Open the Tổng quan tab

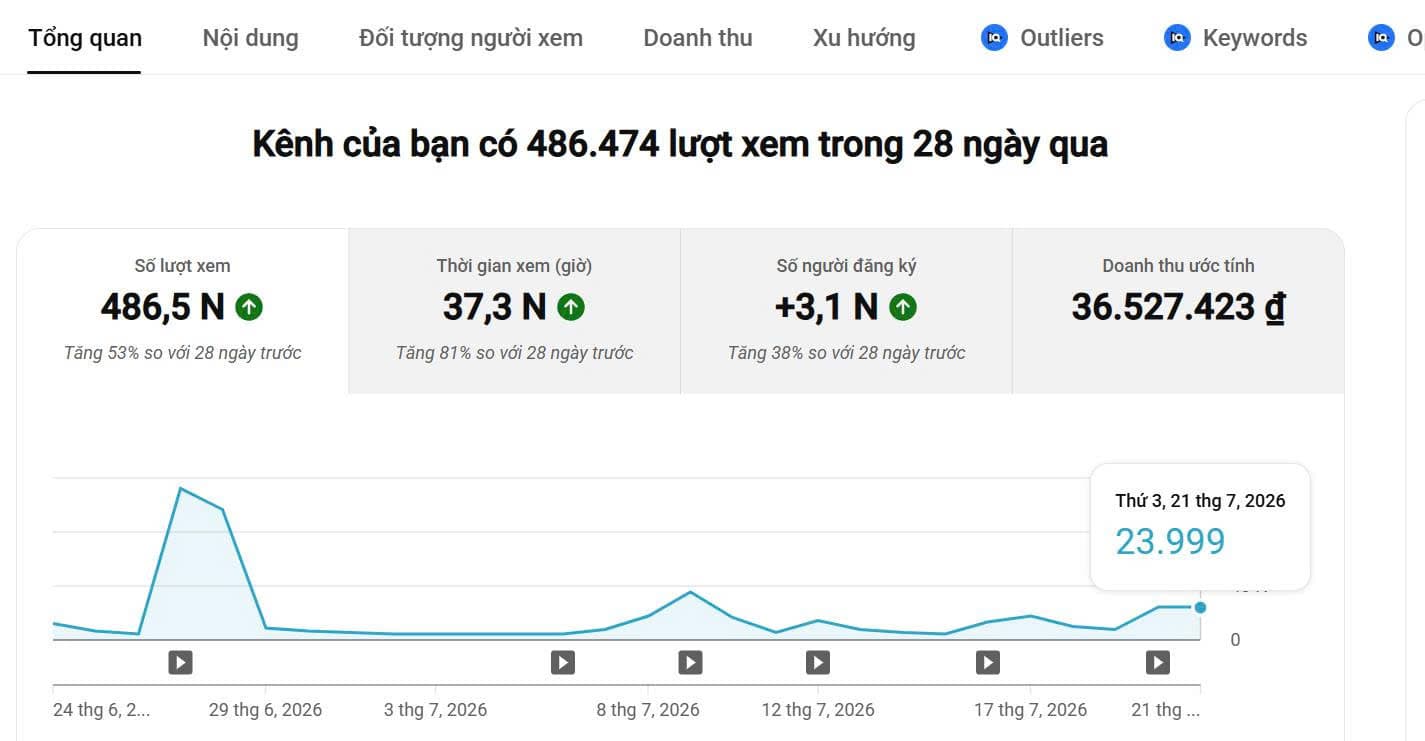(85, 38)
